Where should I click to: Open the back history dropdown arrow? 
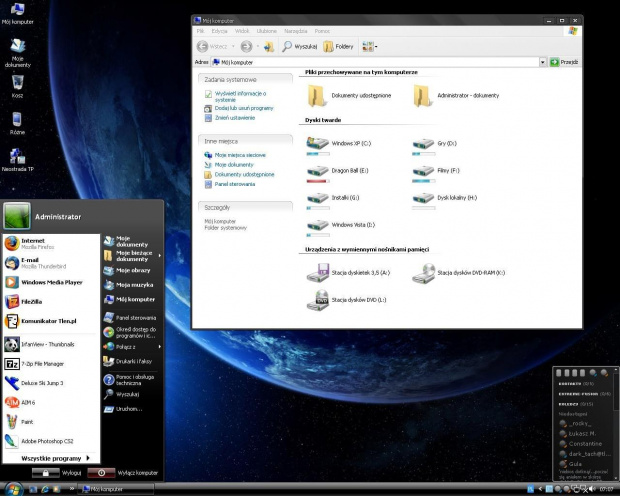tap(233, 47)
